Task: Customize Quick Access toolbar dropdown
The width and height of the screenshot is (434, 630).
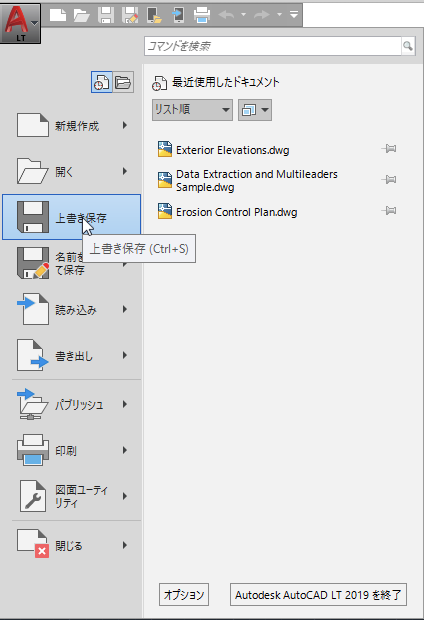Action: pos(294,15)
